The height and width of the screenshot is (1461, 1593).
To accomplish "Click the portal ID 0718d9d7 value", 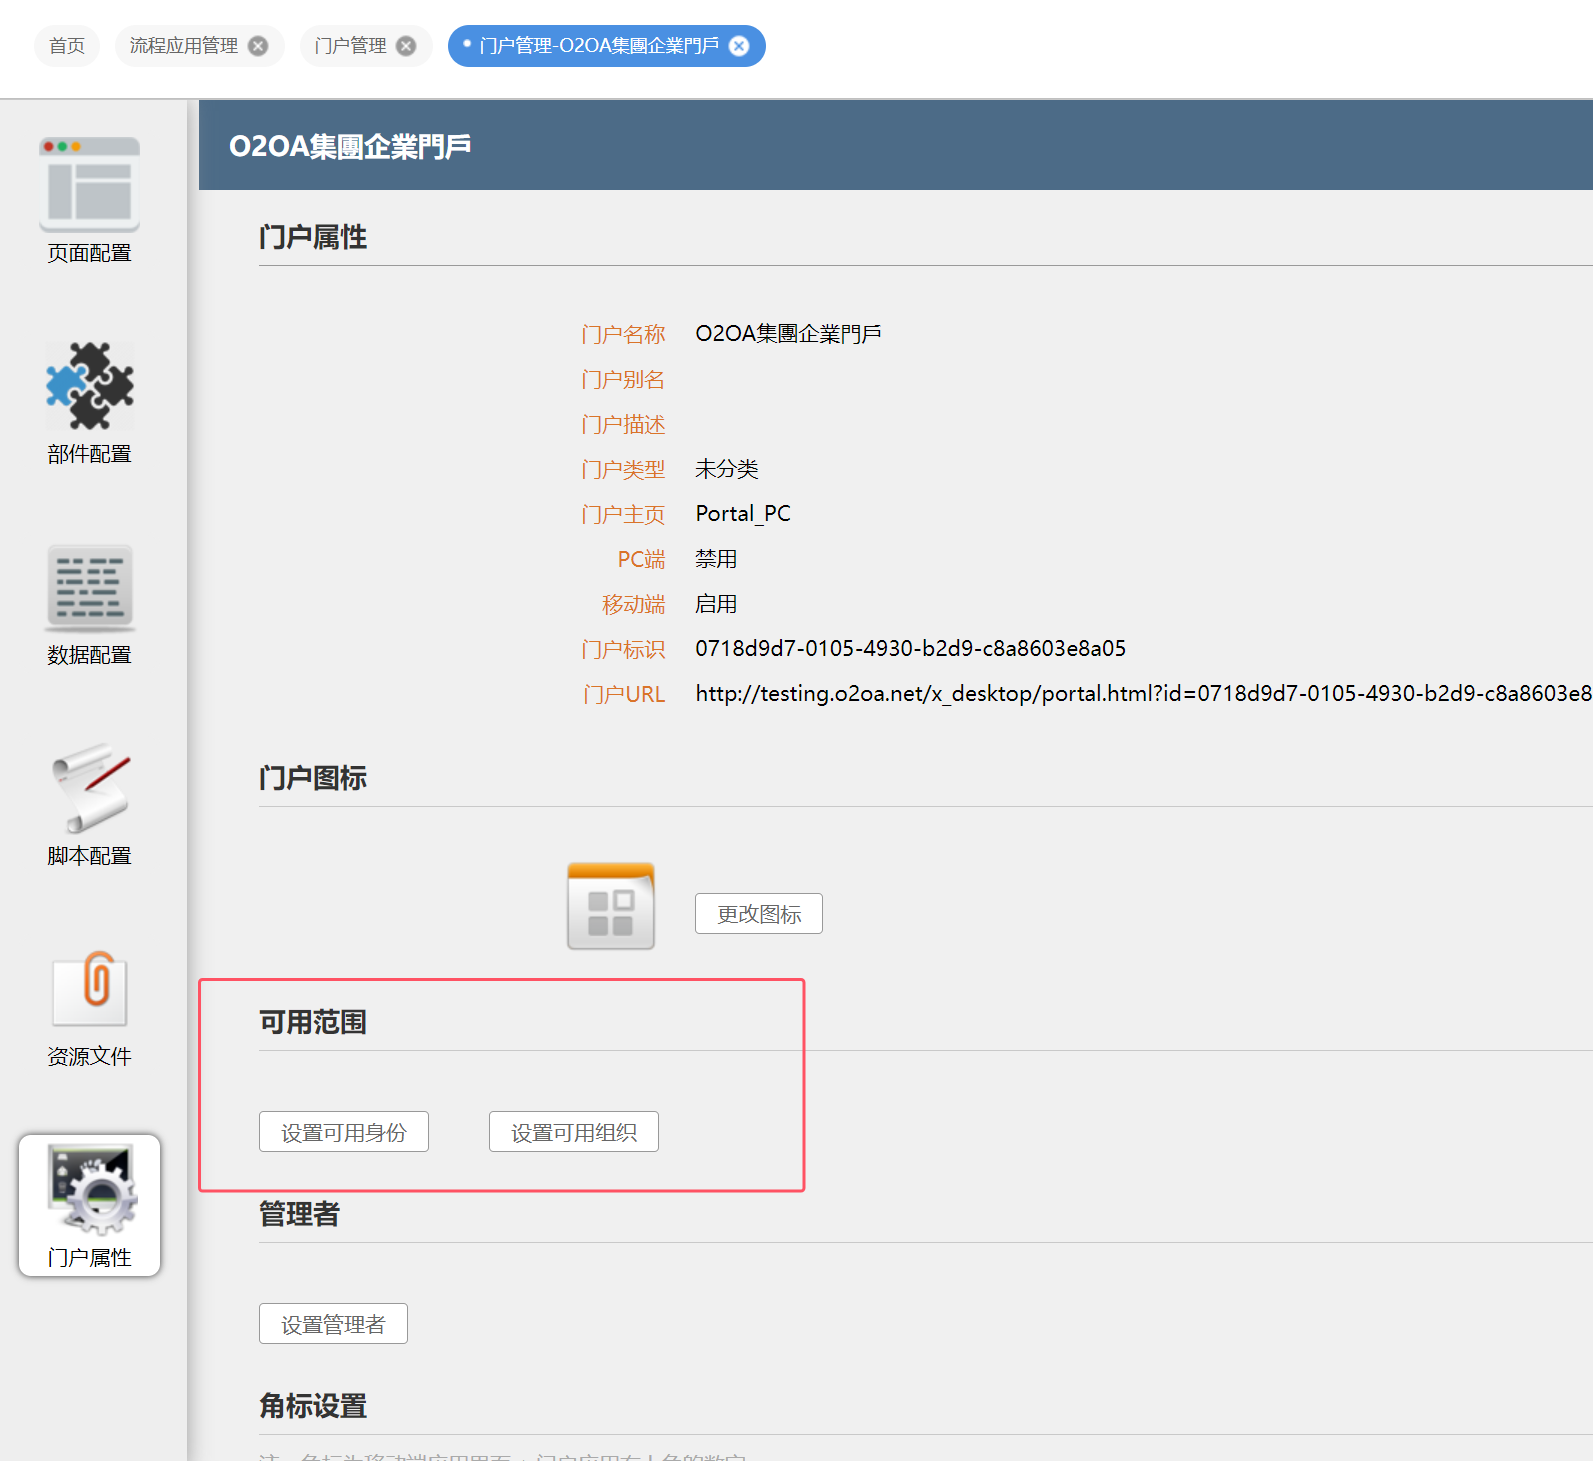I will (911, 649).
